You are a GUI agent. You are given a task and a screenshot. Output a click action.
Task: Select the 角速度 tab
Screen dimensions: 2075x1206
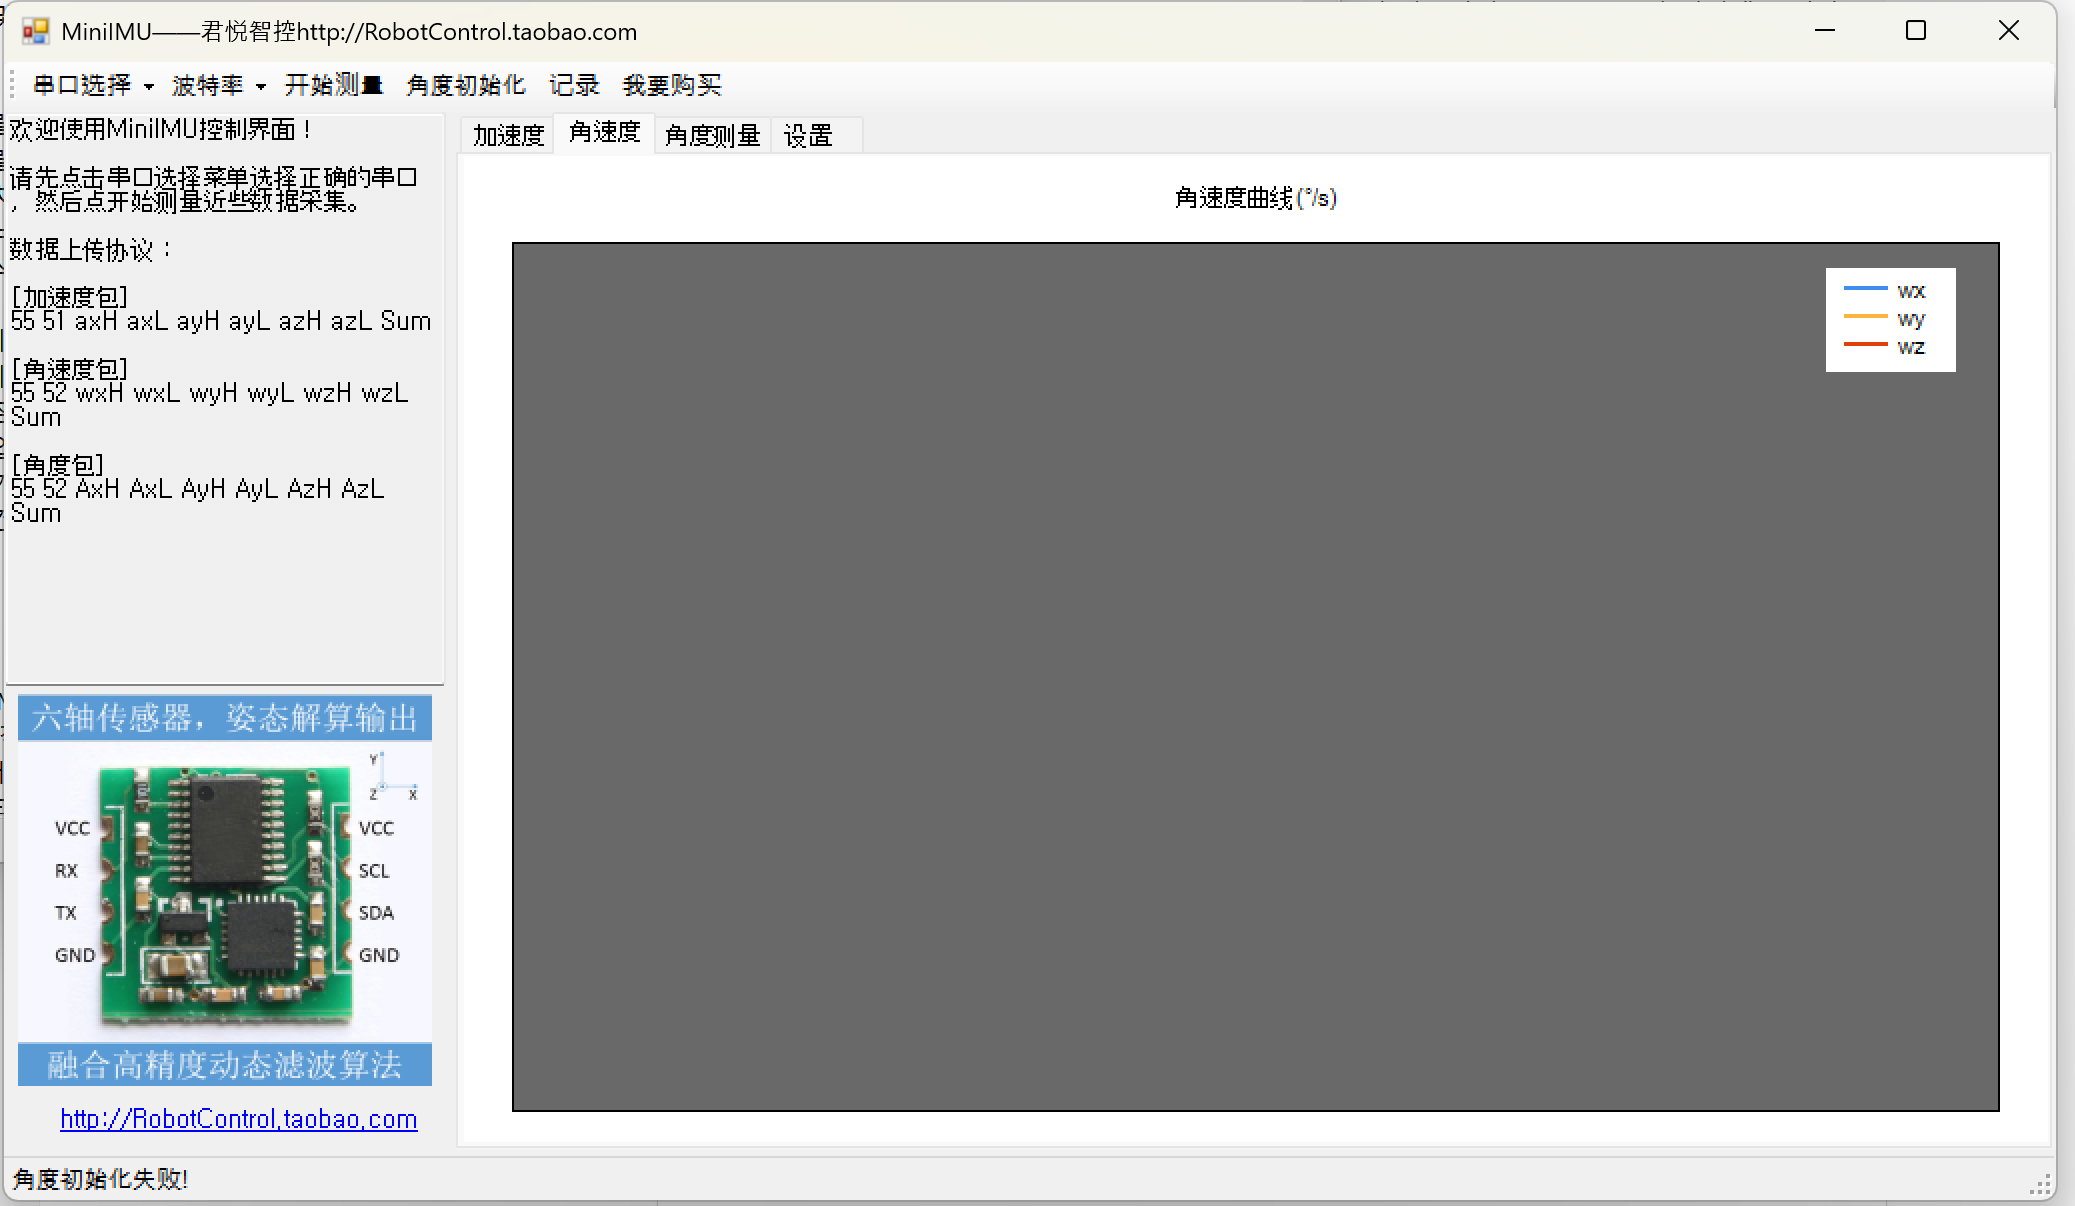tap(604, 132)
